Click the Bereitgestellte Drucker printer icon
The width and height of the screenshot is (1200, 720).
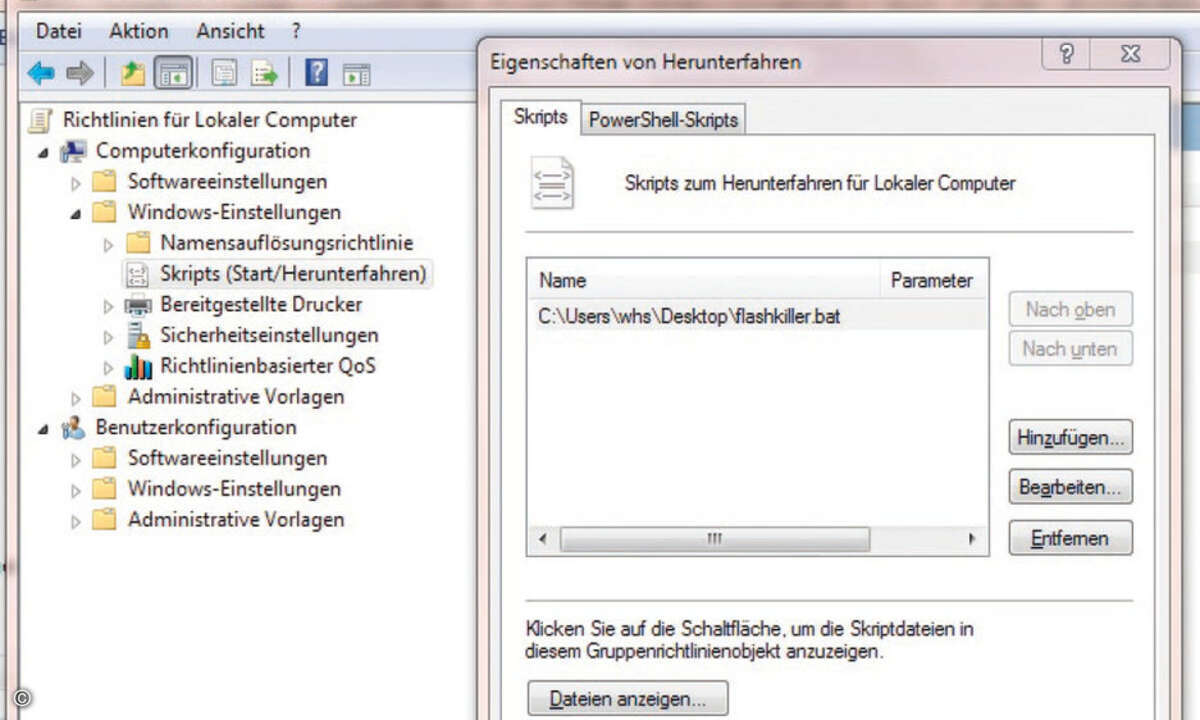click(x=137, y=305)
